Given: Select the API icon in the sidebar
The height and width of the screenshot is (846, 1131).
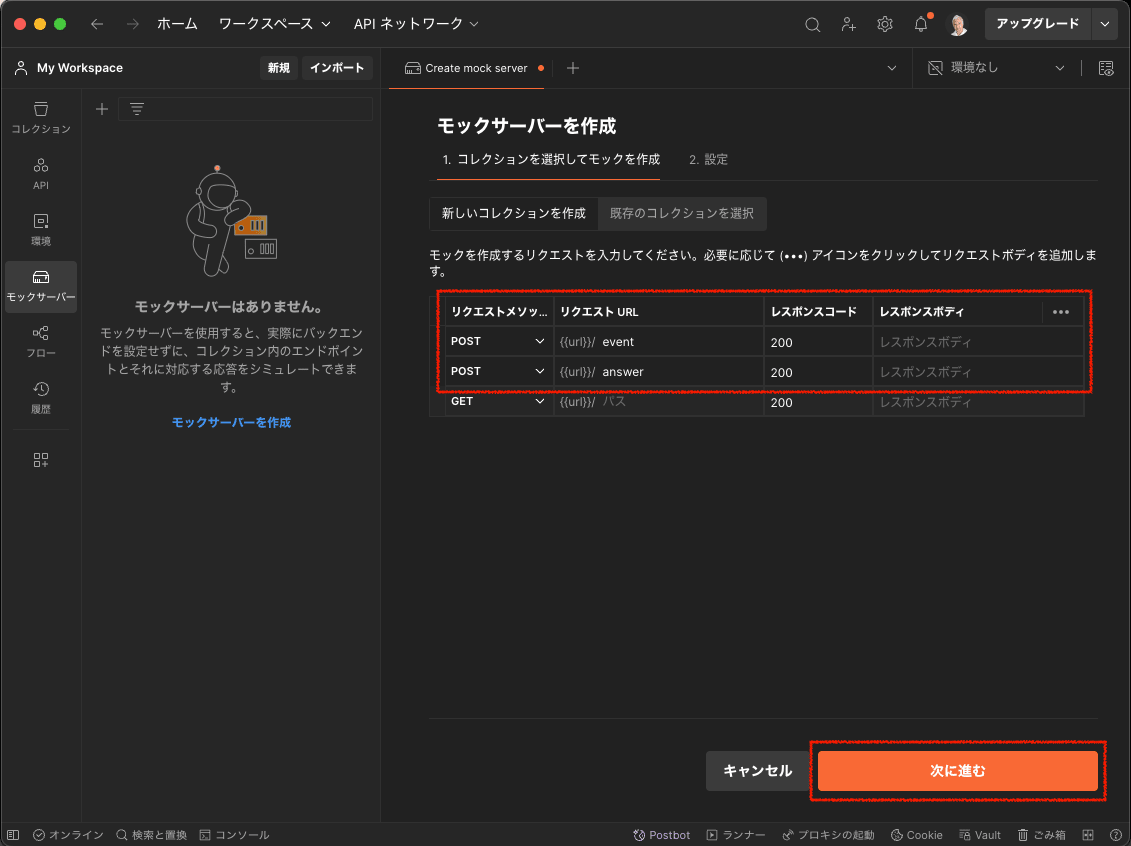Looking at the screenshot, I should (x=40, y=172).
